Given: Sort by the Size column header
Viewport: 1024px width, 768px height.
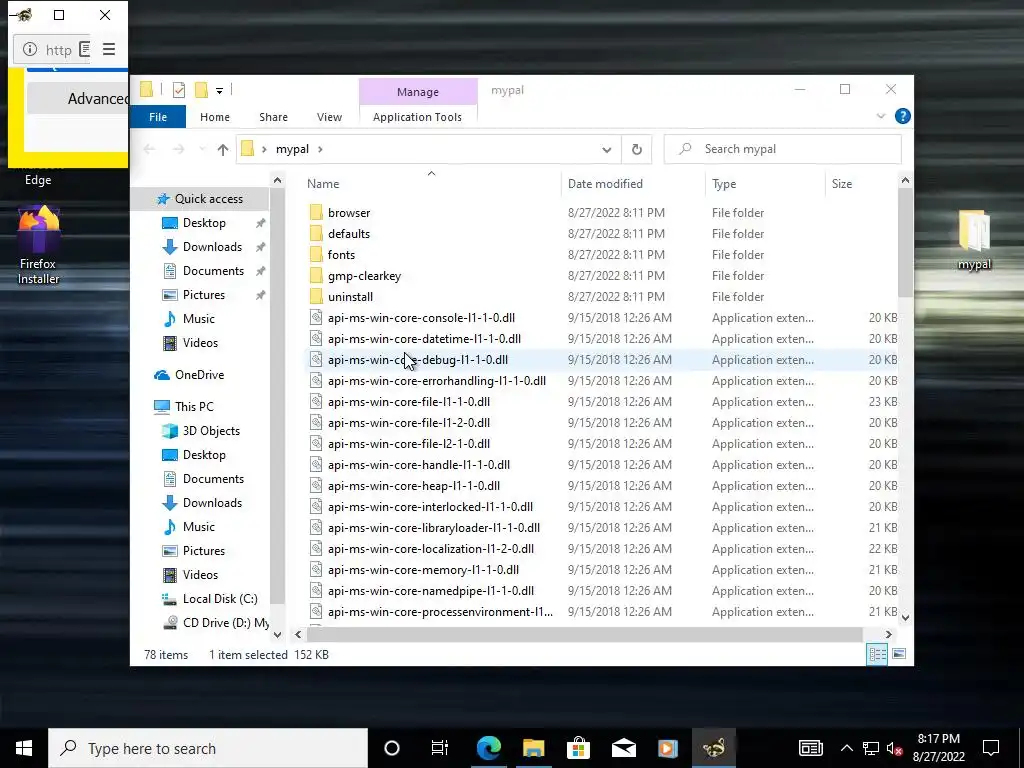Looking at the screenshot, I should [861, 184].
